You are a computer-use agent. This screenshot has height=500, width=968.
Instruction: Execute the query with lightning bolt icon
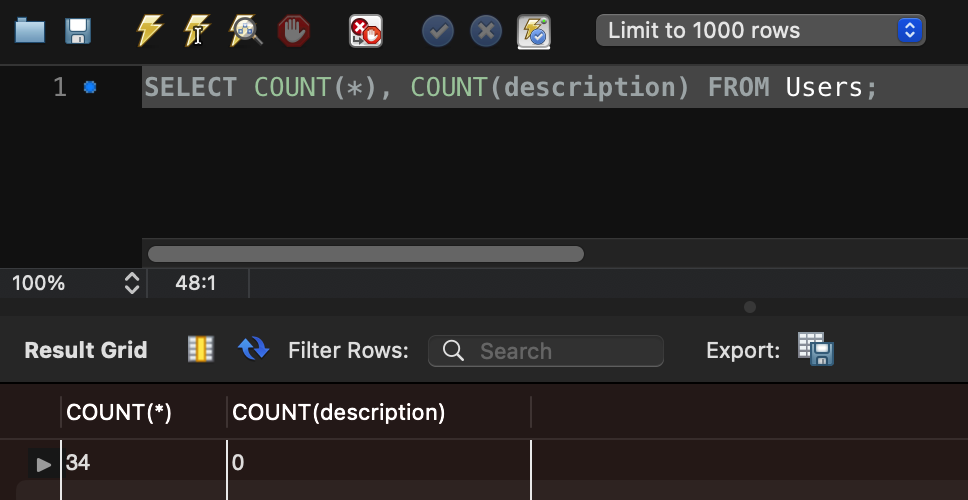[149, 31]
